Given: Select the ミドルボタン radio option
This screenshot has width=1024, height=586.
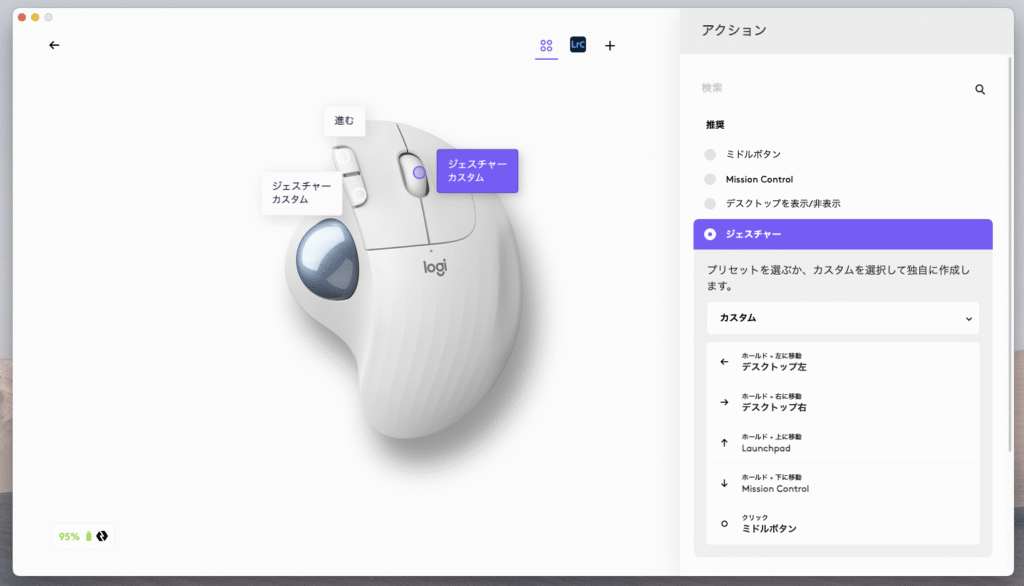Looking at the screenshot, I should pos(710,155).
